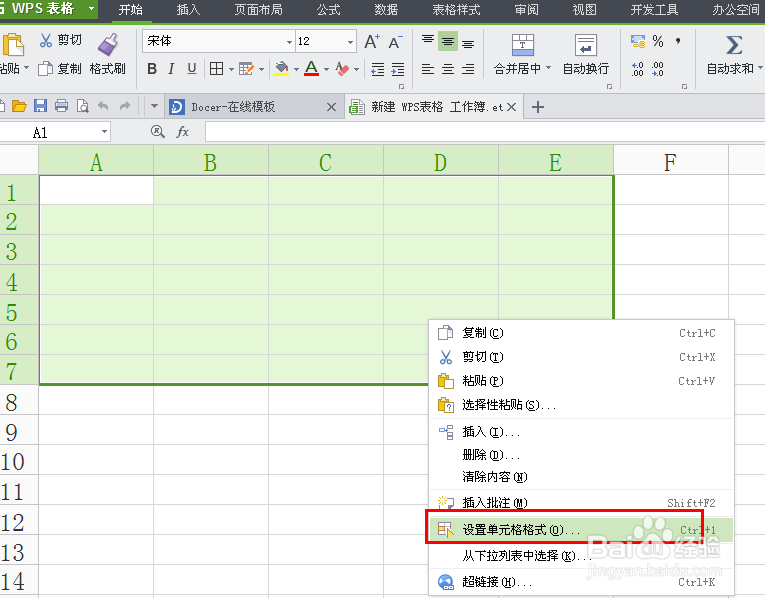This screenshot has width=765, height=598.
Task: Toggle middle vertical alignment
Action: pyautogui.click(x=448, y=41)
